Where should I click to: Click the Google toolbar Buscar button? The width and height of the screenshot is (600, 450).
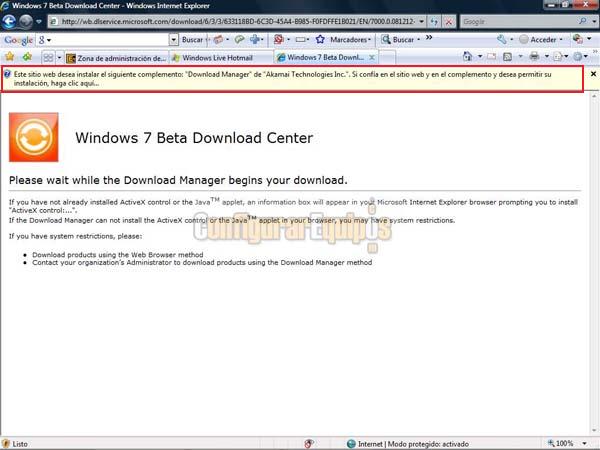click(x=192, y=40)
